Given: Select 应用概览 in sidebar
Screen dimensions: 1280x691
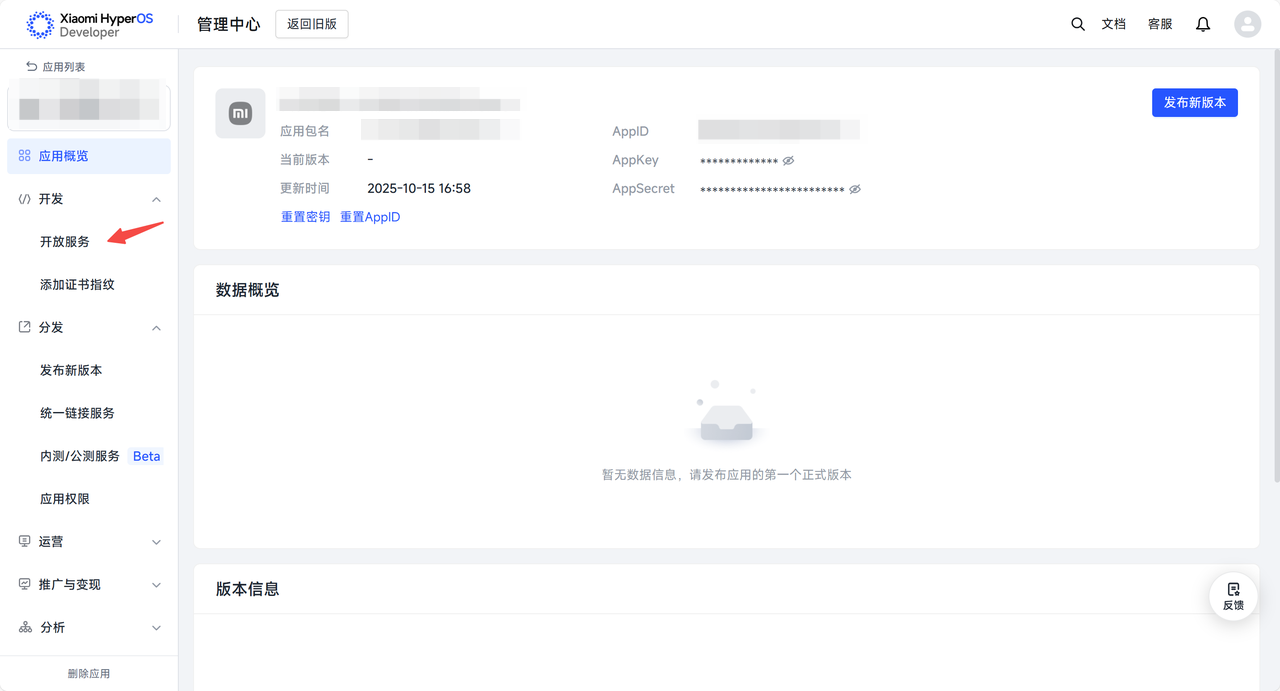Looking at the screenshot, I should [89, 156].
